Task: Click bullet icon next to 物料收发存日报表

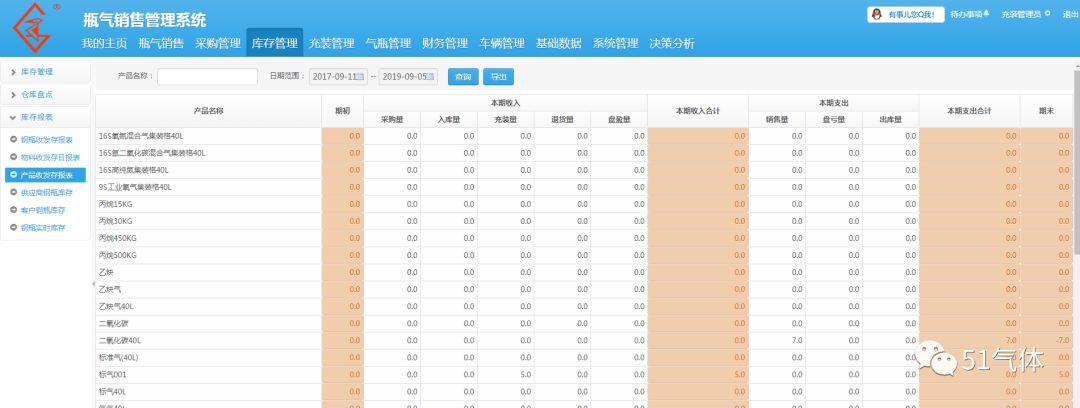Action: pyautogui.click(x=14, y=157)
